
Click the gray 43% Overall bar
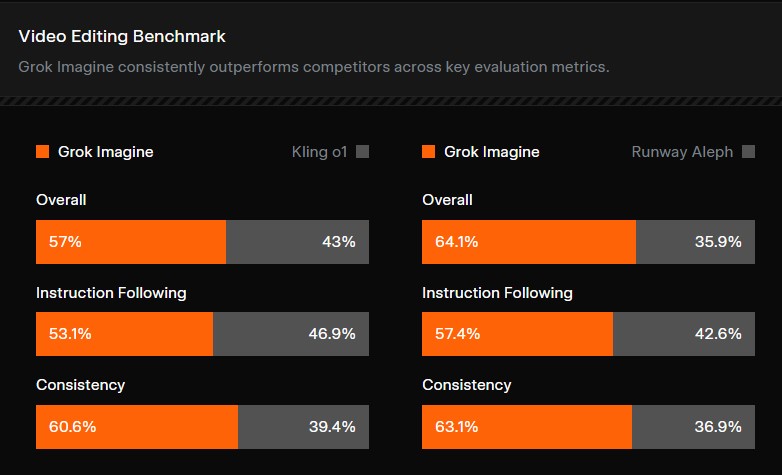click(297, 242)
